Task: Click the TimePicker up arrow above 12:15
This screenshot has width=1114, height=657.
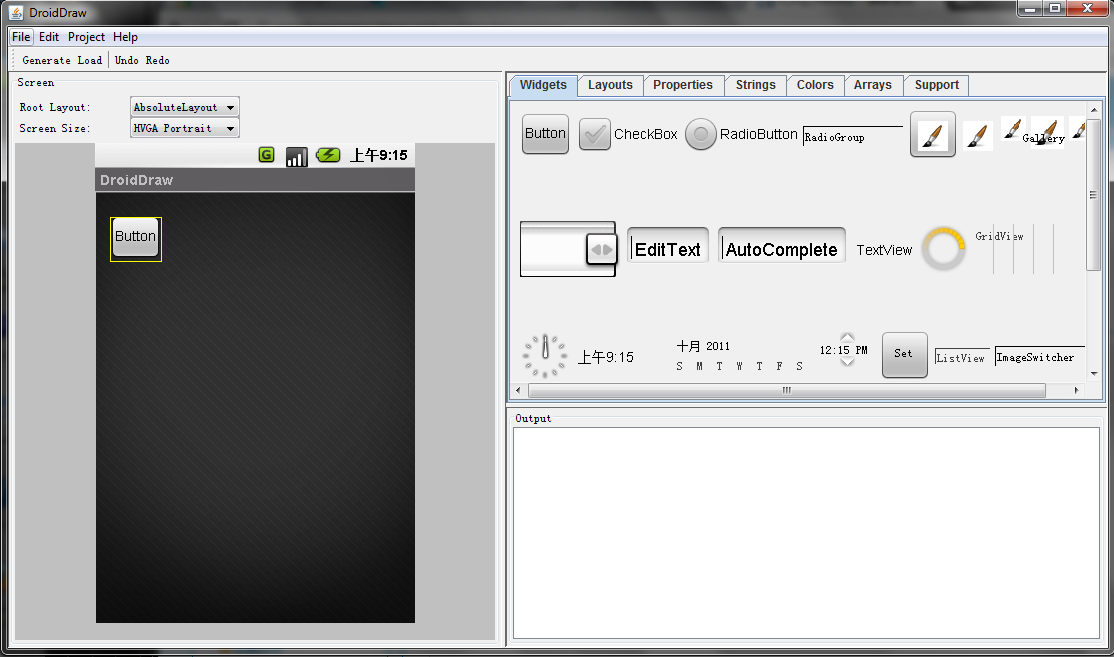Action: 847,337
